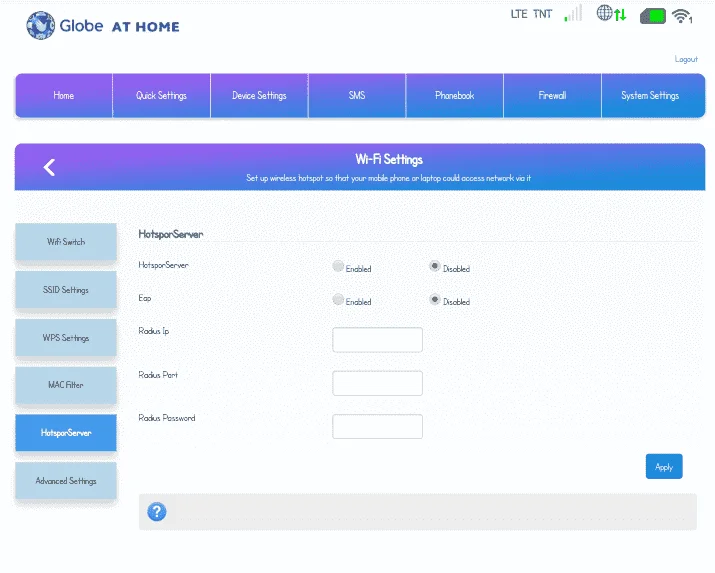Image resolution: width=715 pixels, height=573 pixels.
Task: Switch to the Phonebook tab
Action: (x=455, y=95)
